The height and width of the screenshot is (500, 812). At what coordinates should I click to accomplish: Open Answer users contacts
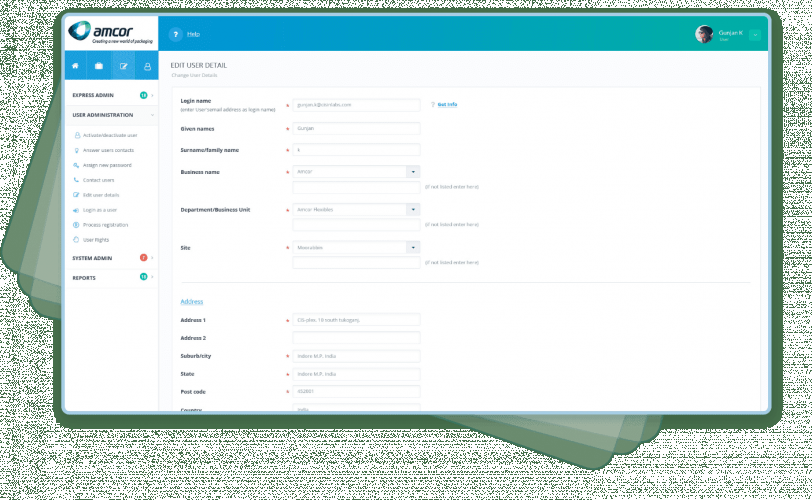click(108, 150)
